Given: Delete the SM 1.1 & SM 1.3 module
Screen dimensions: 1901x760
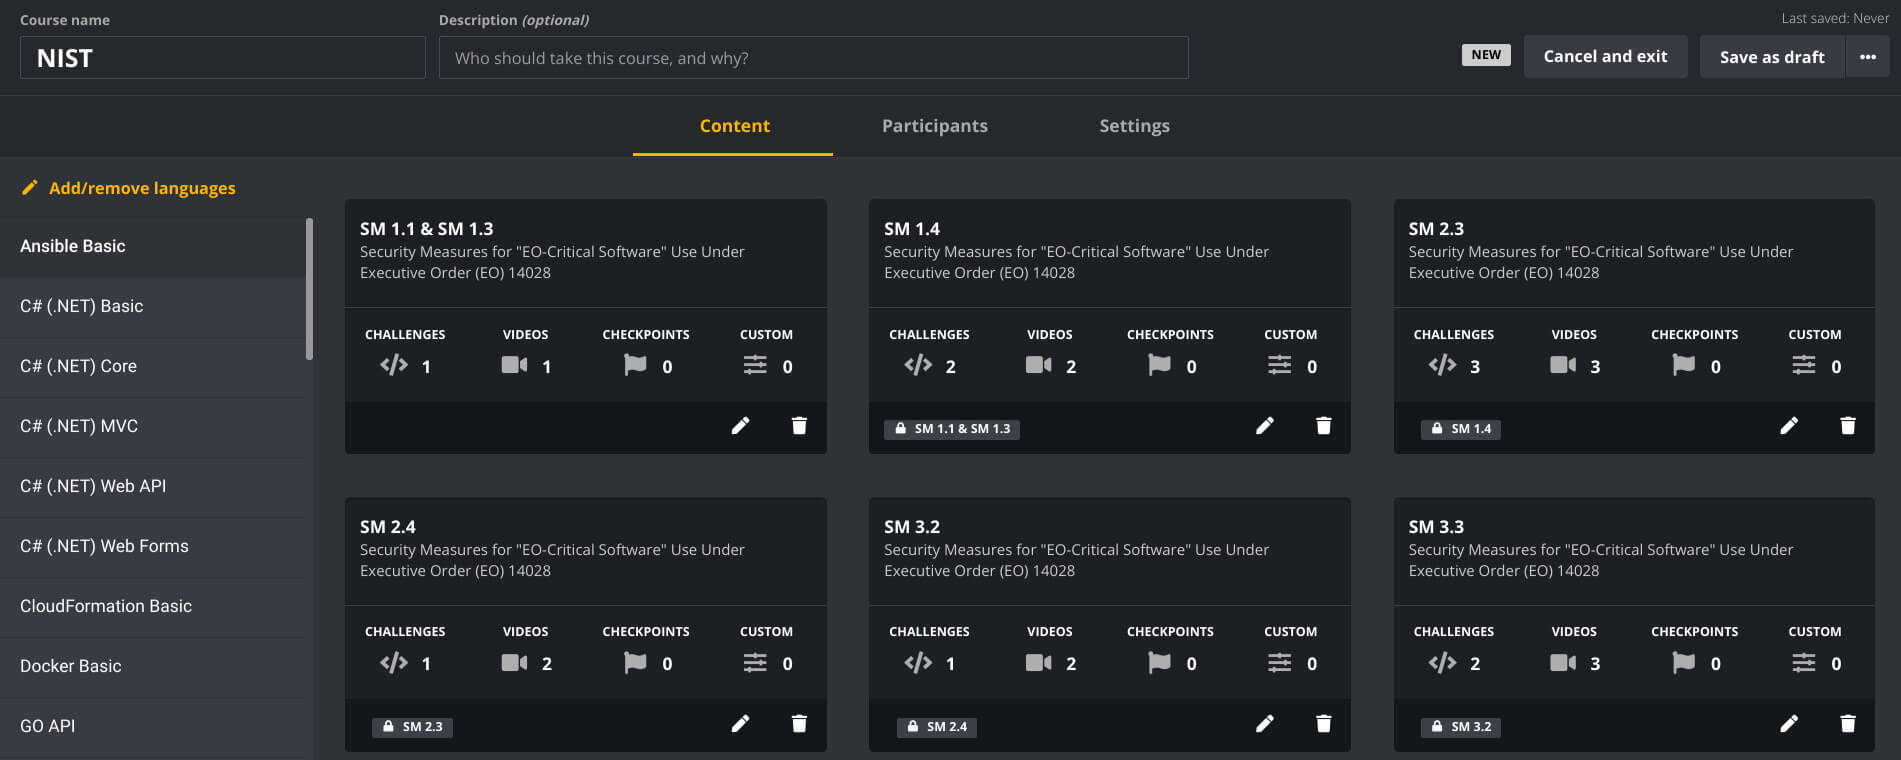Looking at the screenshot, I should 799,426.
